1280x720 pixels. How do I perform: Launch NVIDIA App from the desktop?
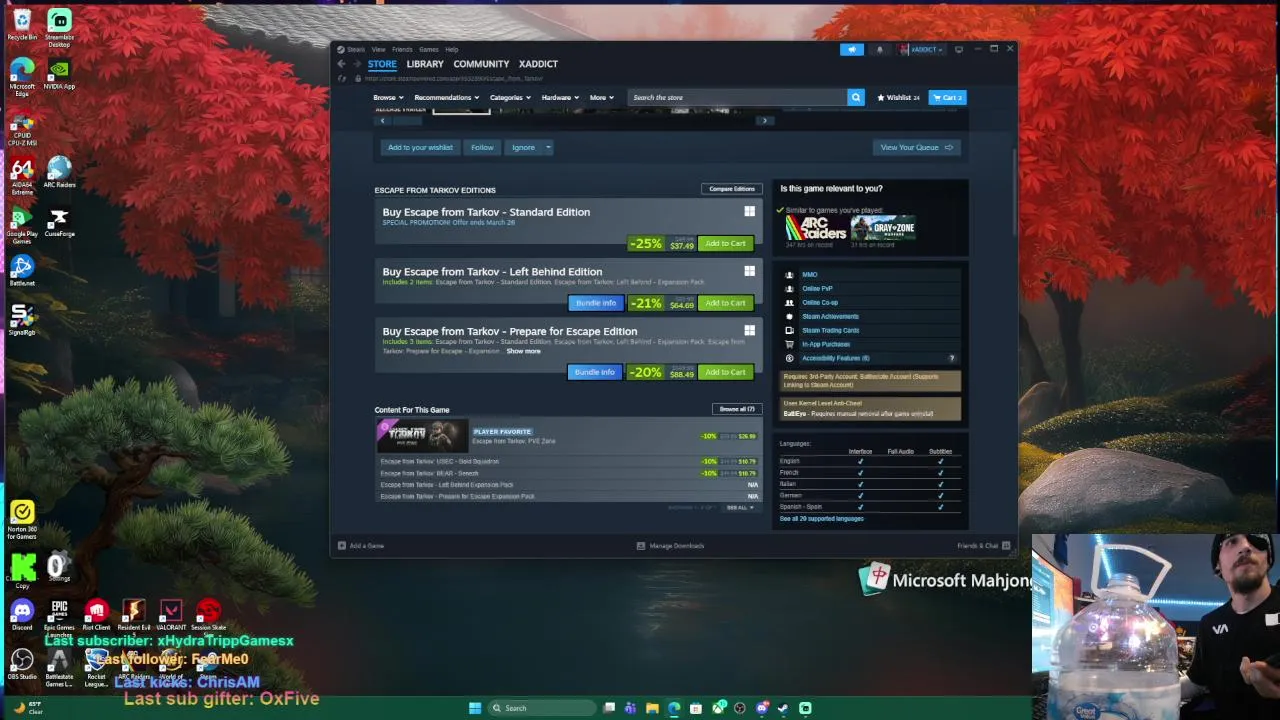click(59, 75)
